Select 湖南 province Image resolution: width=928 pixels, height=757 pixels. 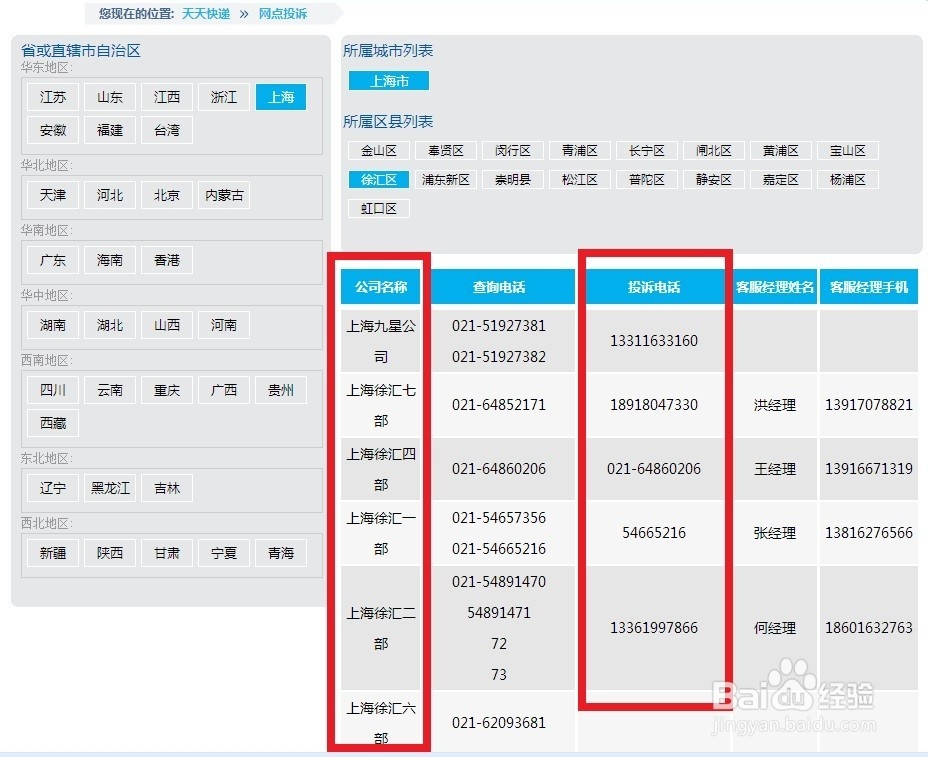(53, 325)
